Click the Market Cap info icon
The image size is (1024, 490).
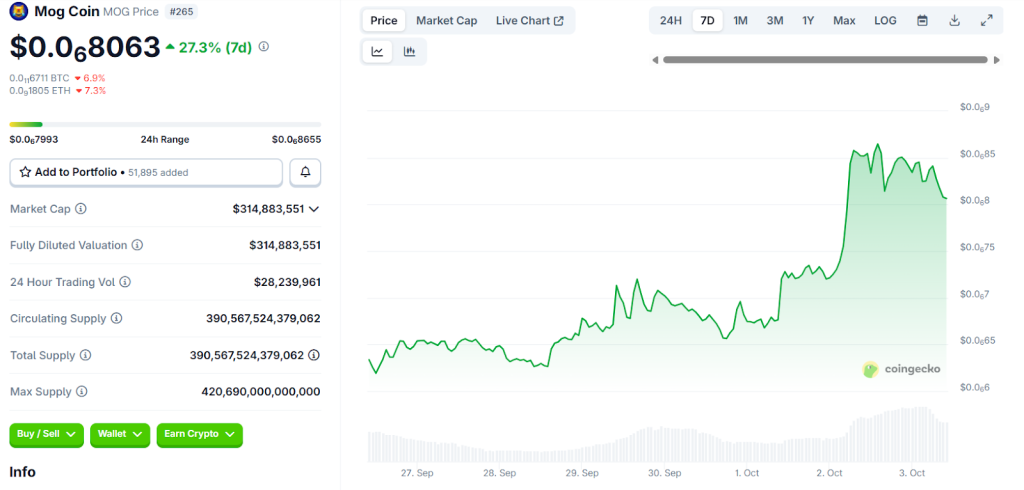click(81, 209)
